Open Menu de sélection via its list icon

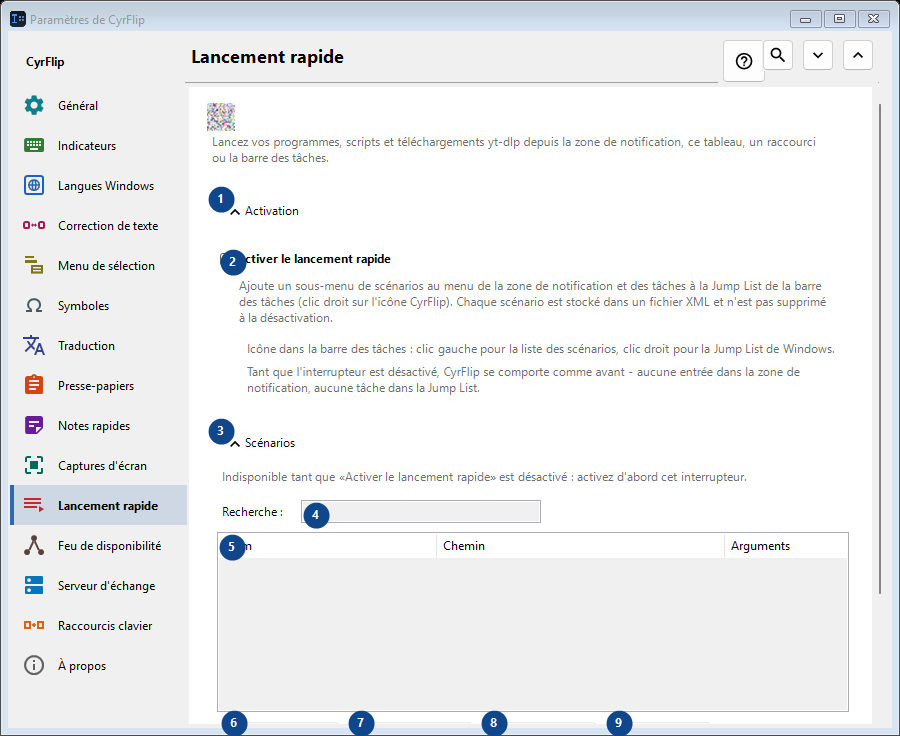tap(34, 265)
